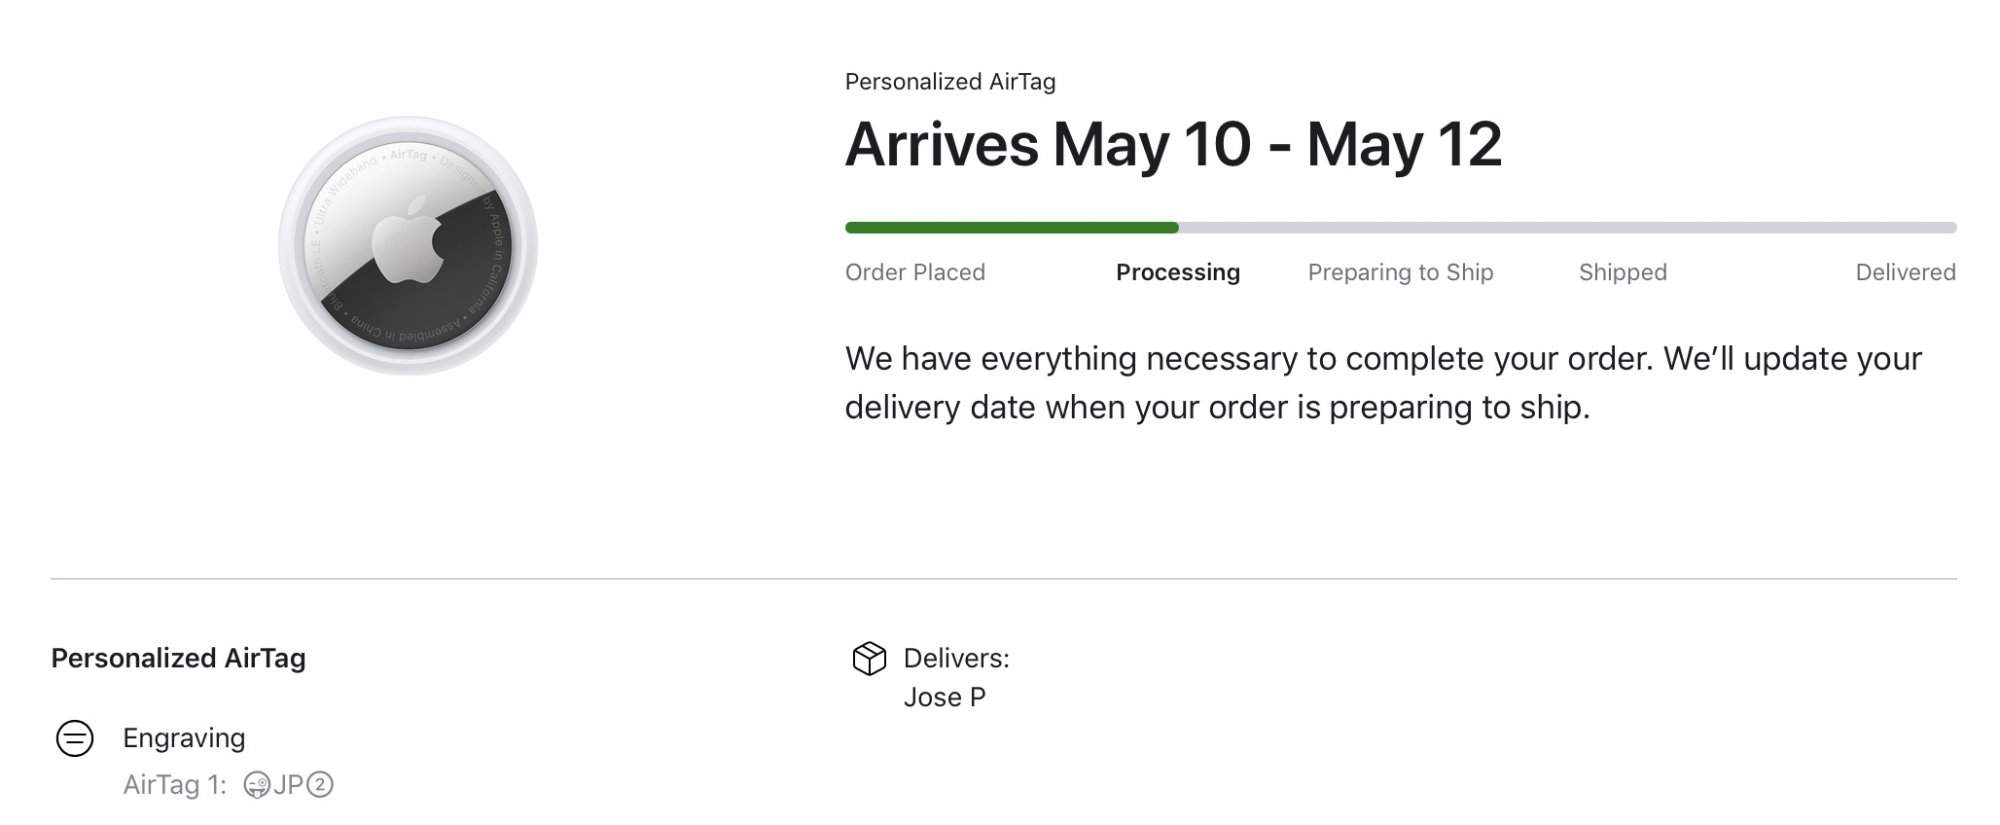Click the green filled portion of progress bar
The width and height of the screenshot is (2000, 825).
tap(1010, 228)
